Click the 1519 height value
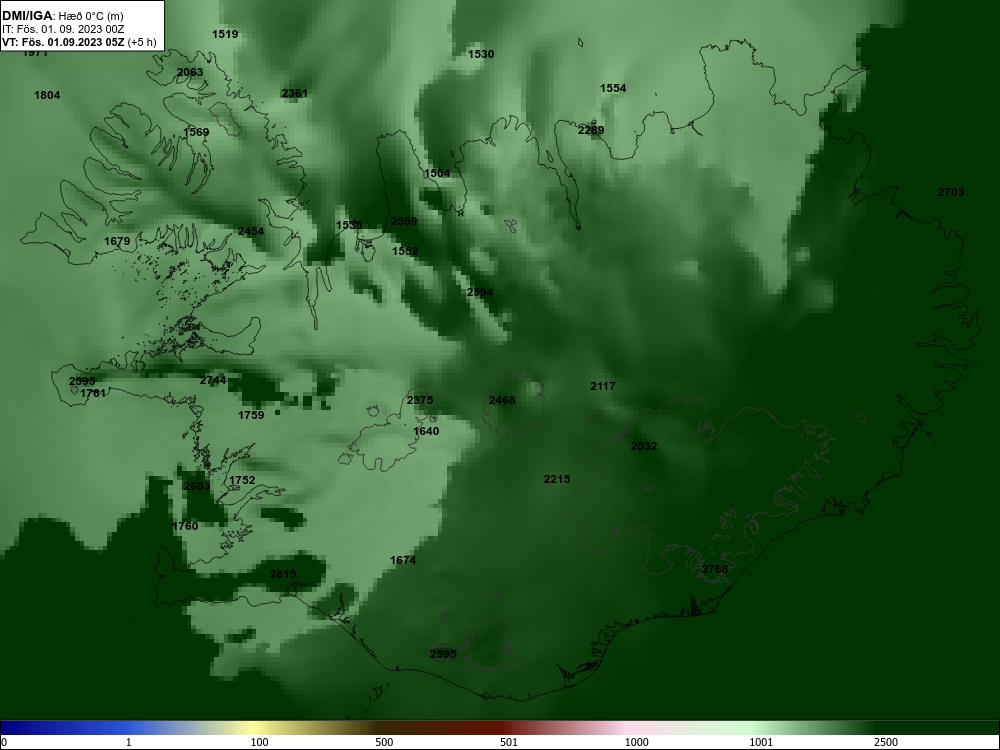Viewport: 1000px width, 750px height. pos(225,34)
